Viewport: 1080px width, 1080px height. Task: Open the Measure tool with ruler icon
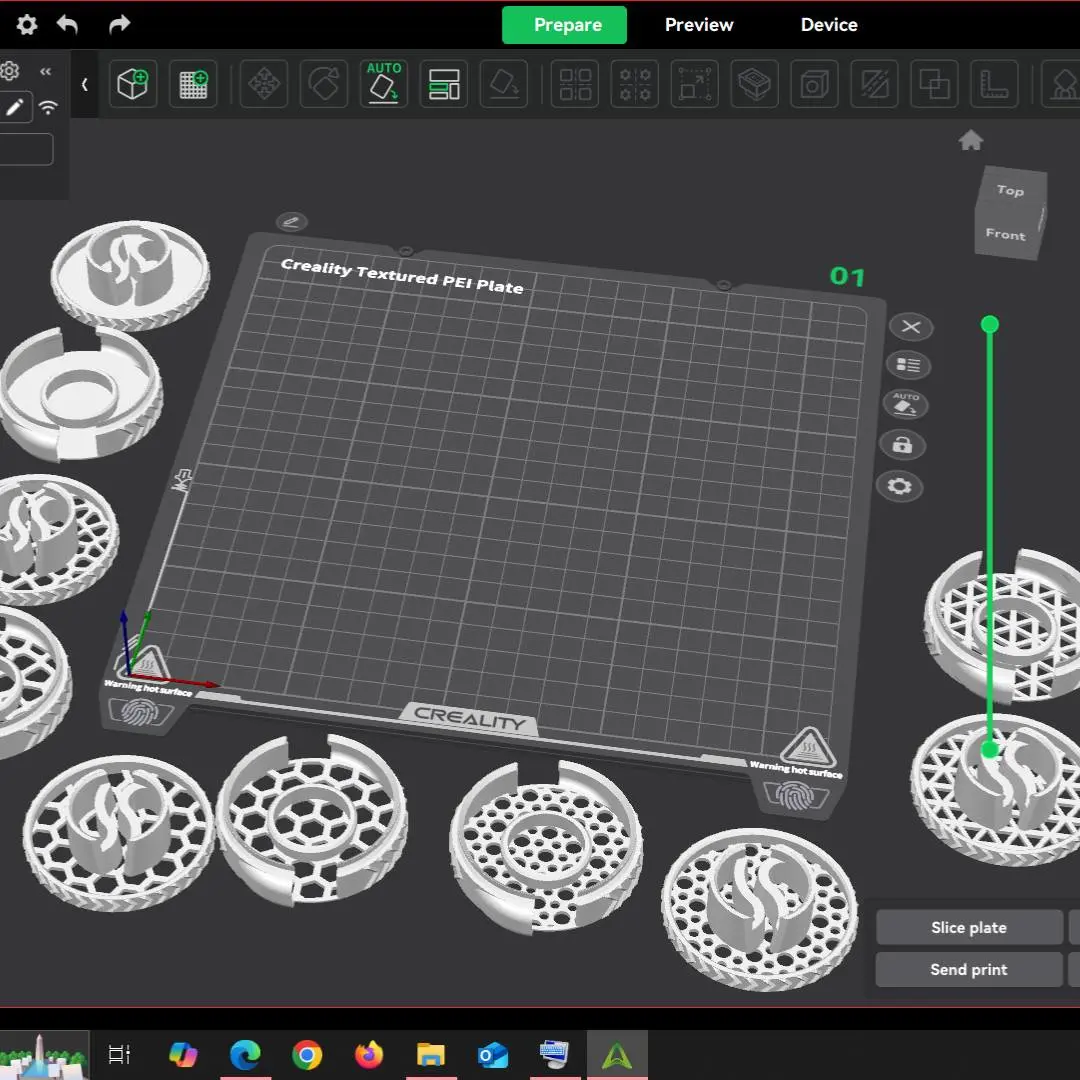coord(994,84)
